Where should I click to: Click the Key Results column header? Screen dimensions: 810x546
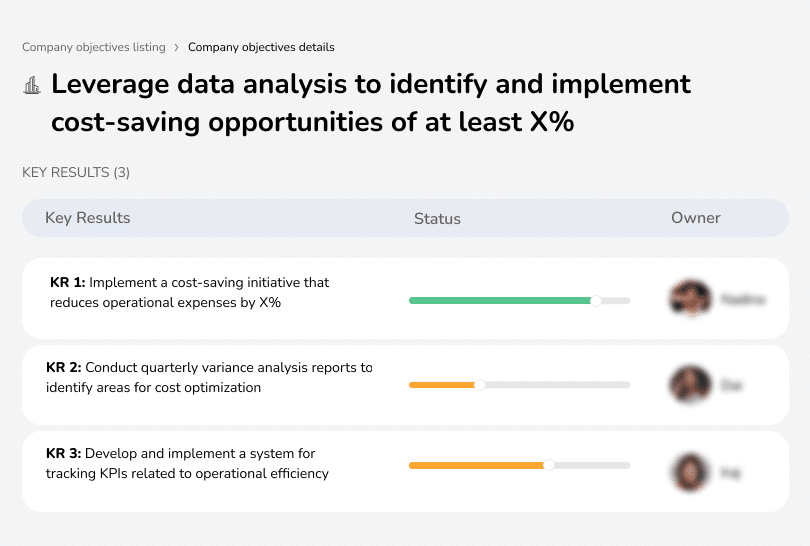[88, 218]
